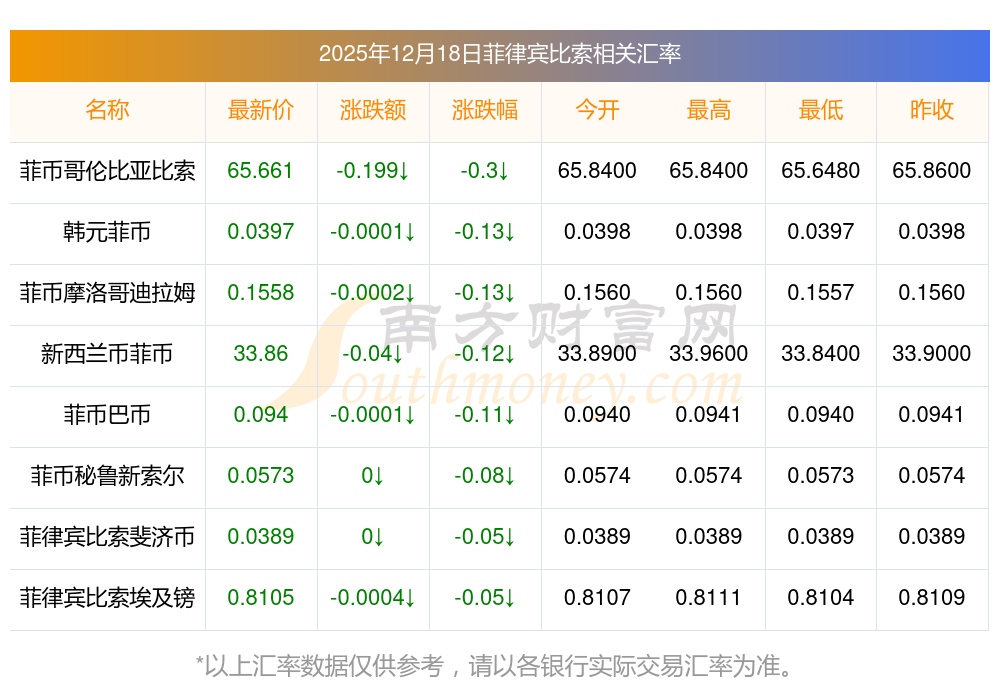Click latest price 65.661
This screenshot has width=1000, height=697.
coord(260,170)
